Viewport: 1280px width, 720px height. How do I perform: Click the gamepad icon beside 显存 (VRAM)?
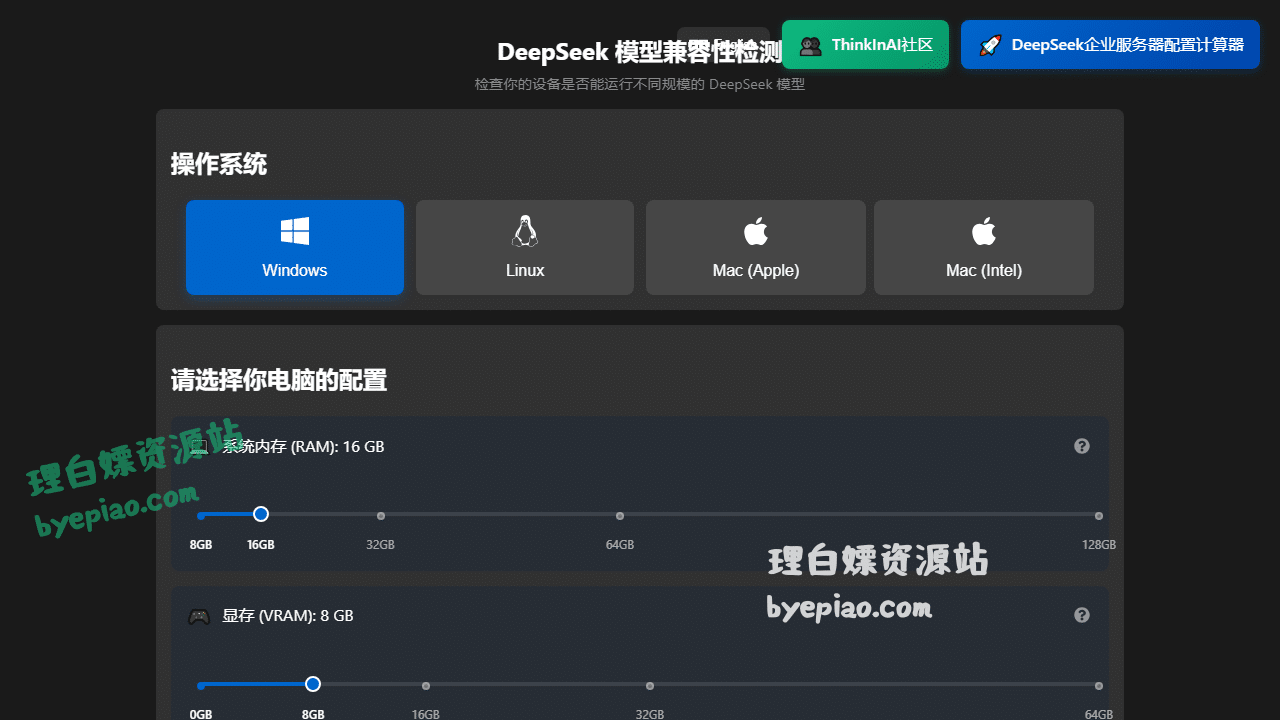point(200,616)
